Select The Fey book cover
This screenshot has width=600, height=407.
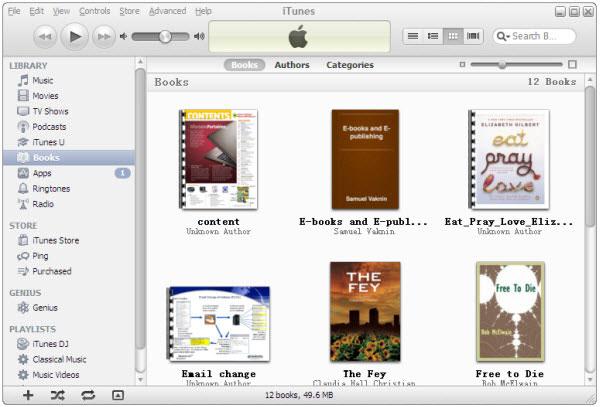(x=365, y=311)
